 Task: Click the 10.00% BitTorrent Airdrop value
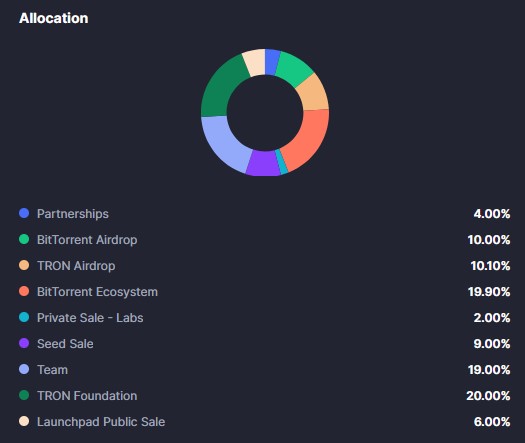point(489,240)
